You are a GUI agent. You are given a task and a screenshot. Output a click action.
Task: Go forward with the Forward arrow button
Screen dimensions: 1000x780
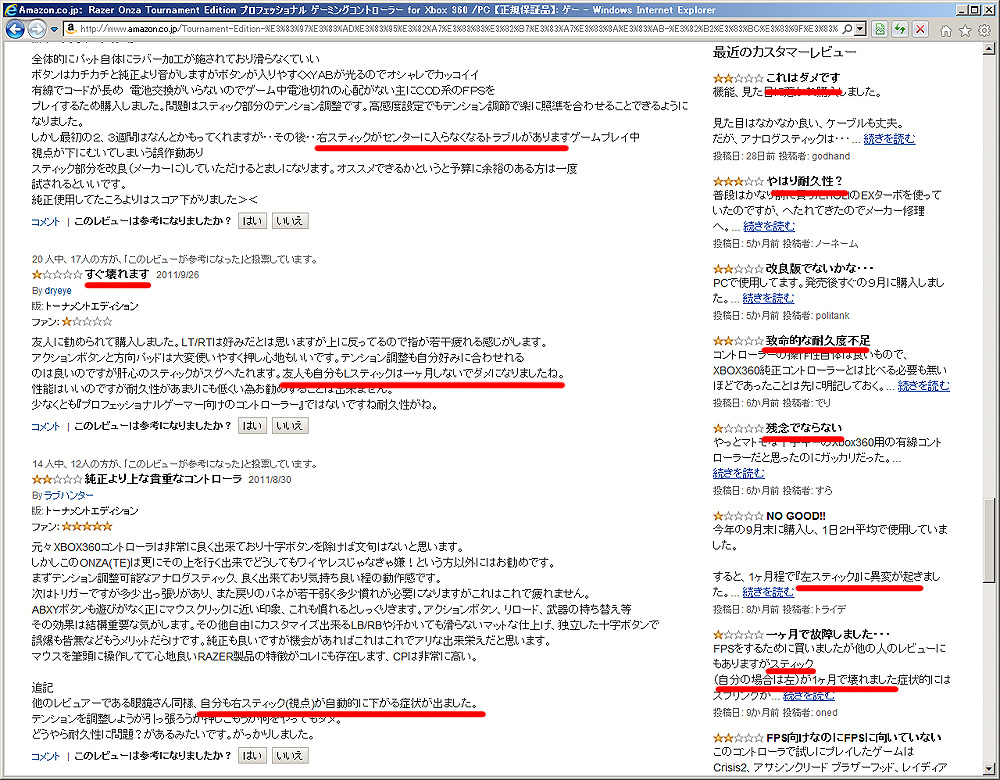pos(36,29)
